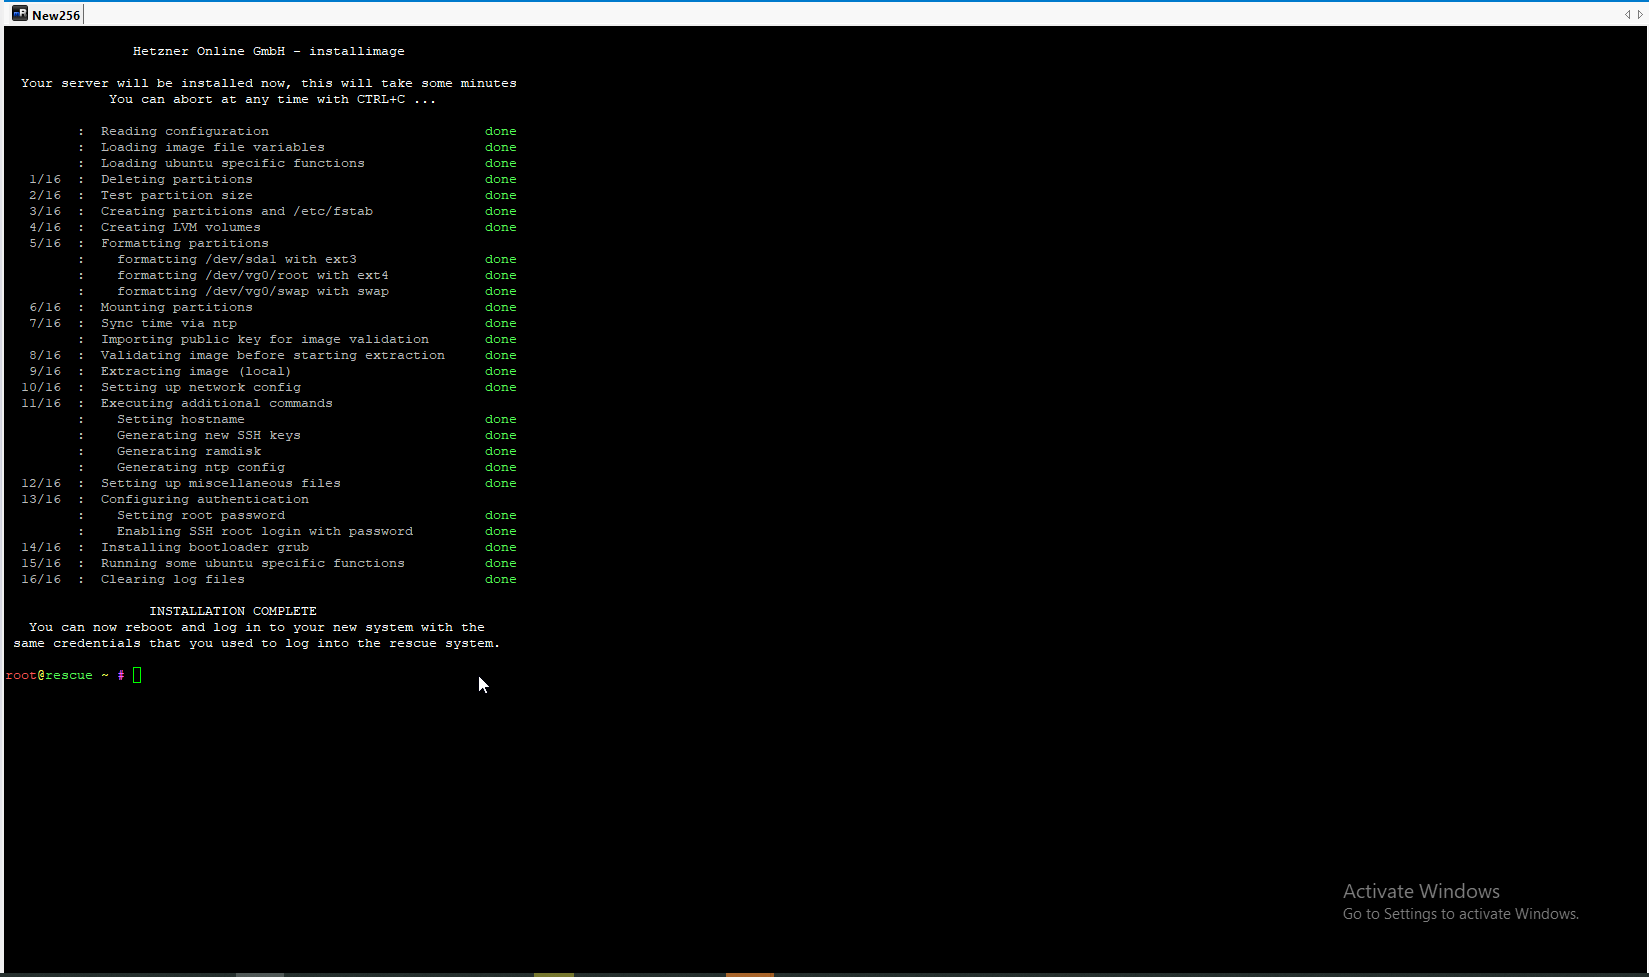This screenshot has height=977, width=1649.
Task: Click 'Running some ubuntu specific functions' text
Action: (x=253, y=563)
